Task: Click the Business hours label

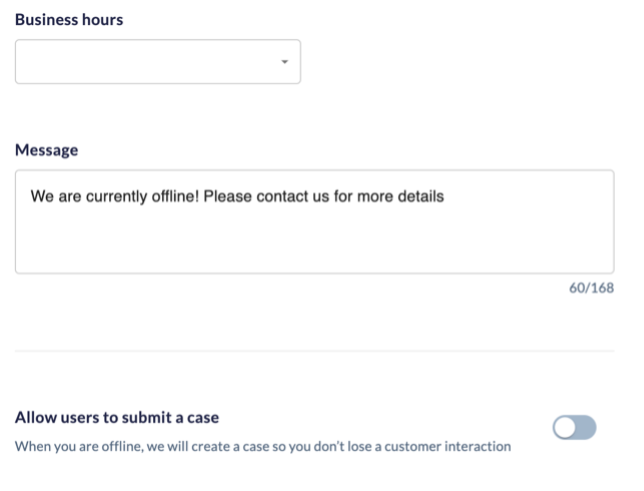Action: pos(69,19)
